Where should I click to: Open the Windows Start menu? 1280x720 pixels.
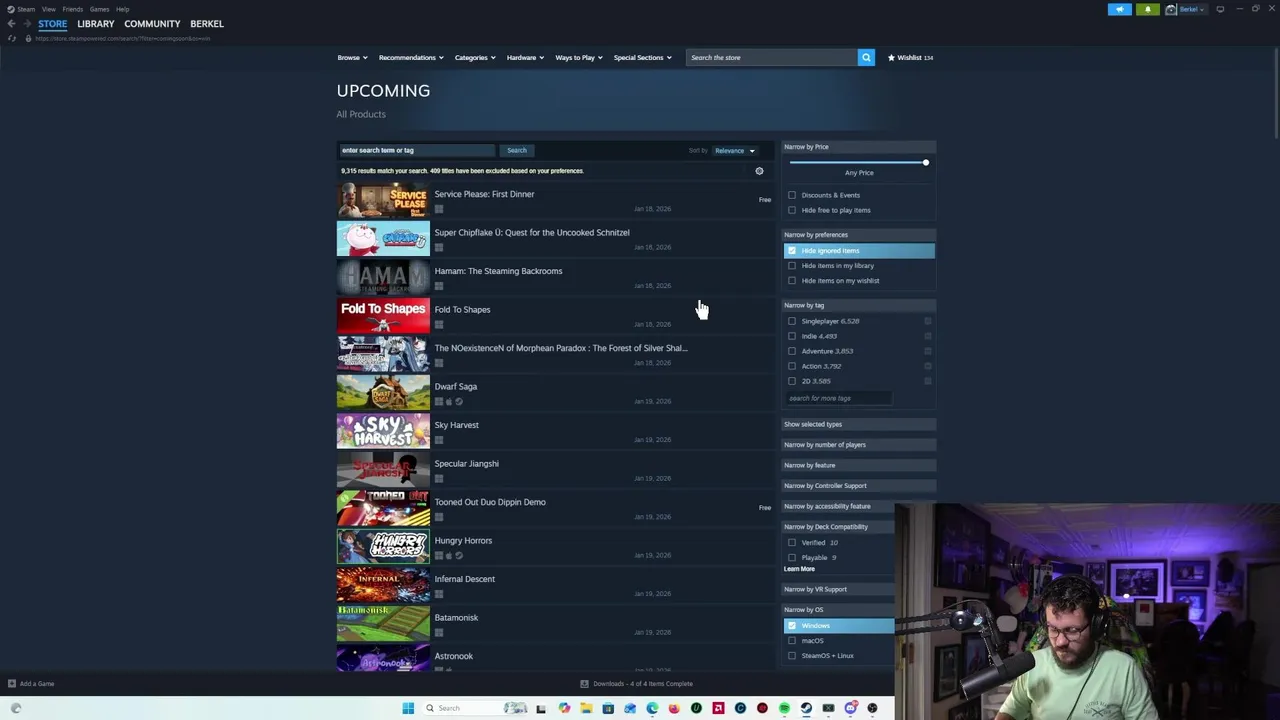408,708
